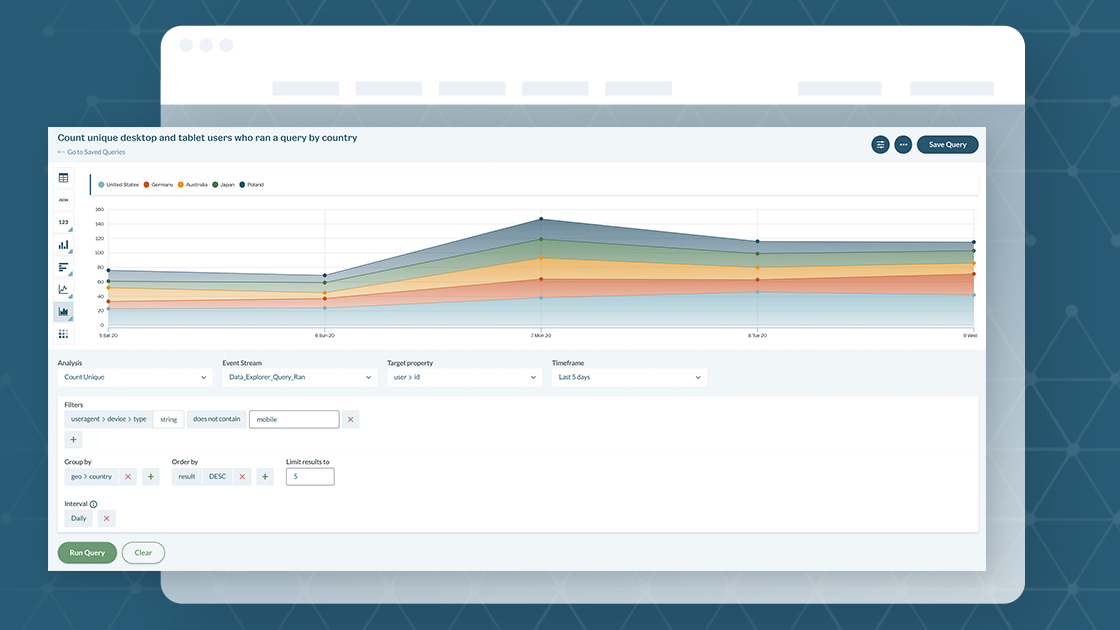The width and height of the screenshot is (1120, 630).
Task: Select the single metric (123) view
Action: click(x=63, y=223)
